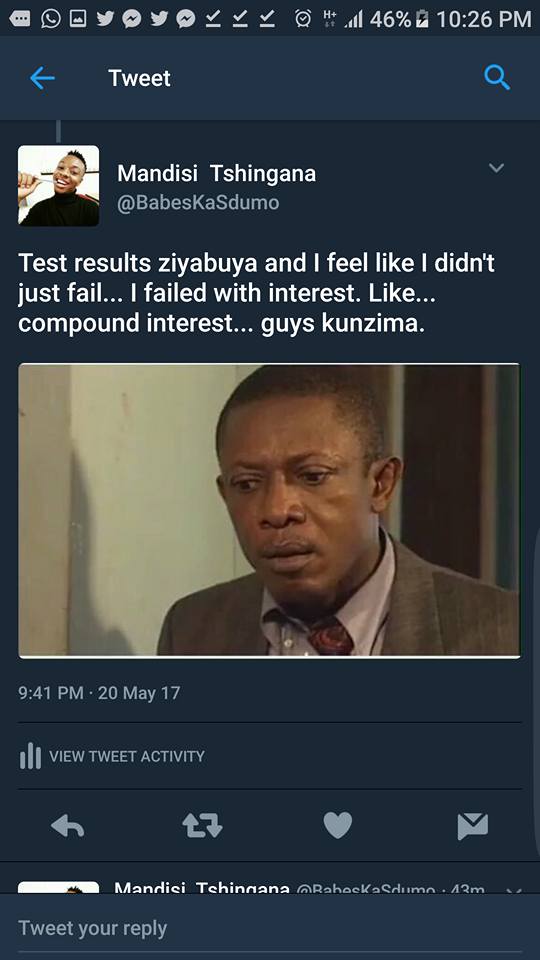Enlarge the attached meme image
This screenshot has width=540, height=960.
click(x=269, y=511)
